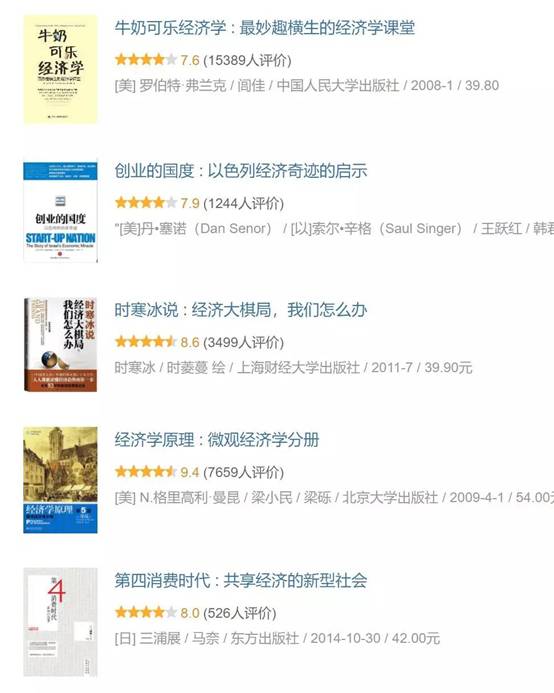The width and height of the screenshot is (554, 693).
Task: Click the 牛奶可乐经济学 cover thumbnail
Action: (x=61, y=69)
